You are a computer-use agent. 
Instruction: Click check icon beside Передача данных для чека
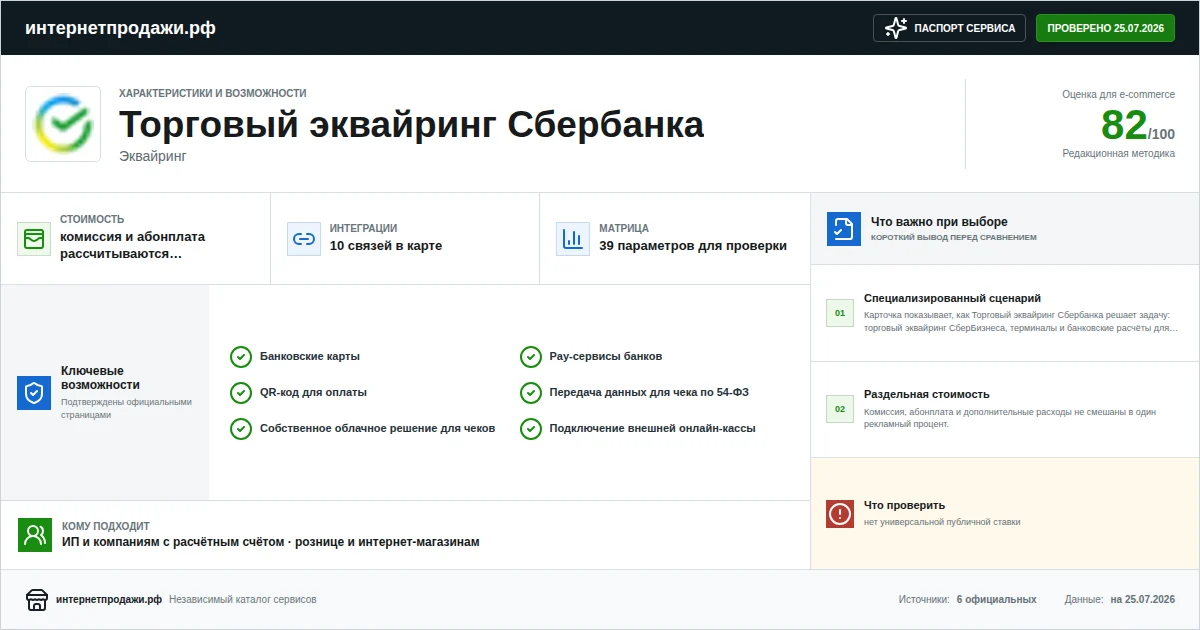pyautogui.click(x=531, y=393)
